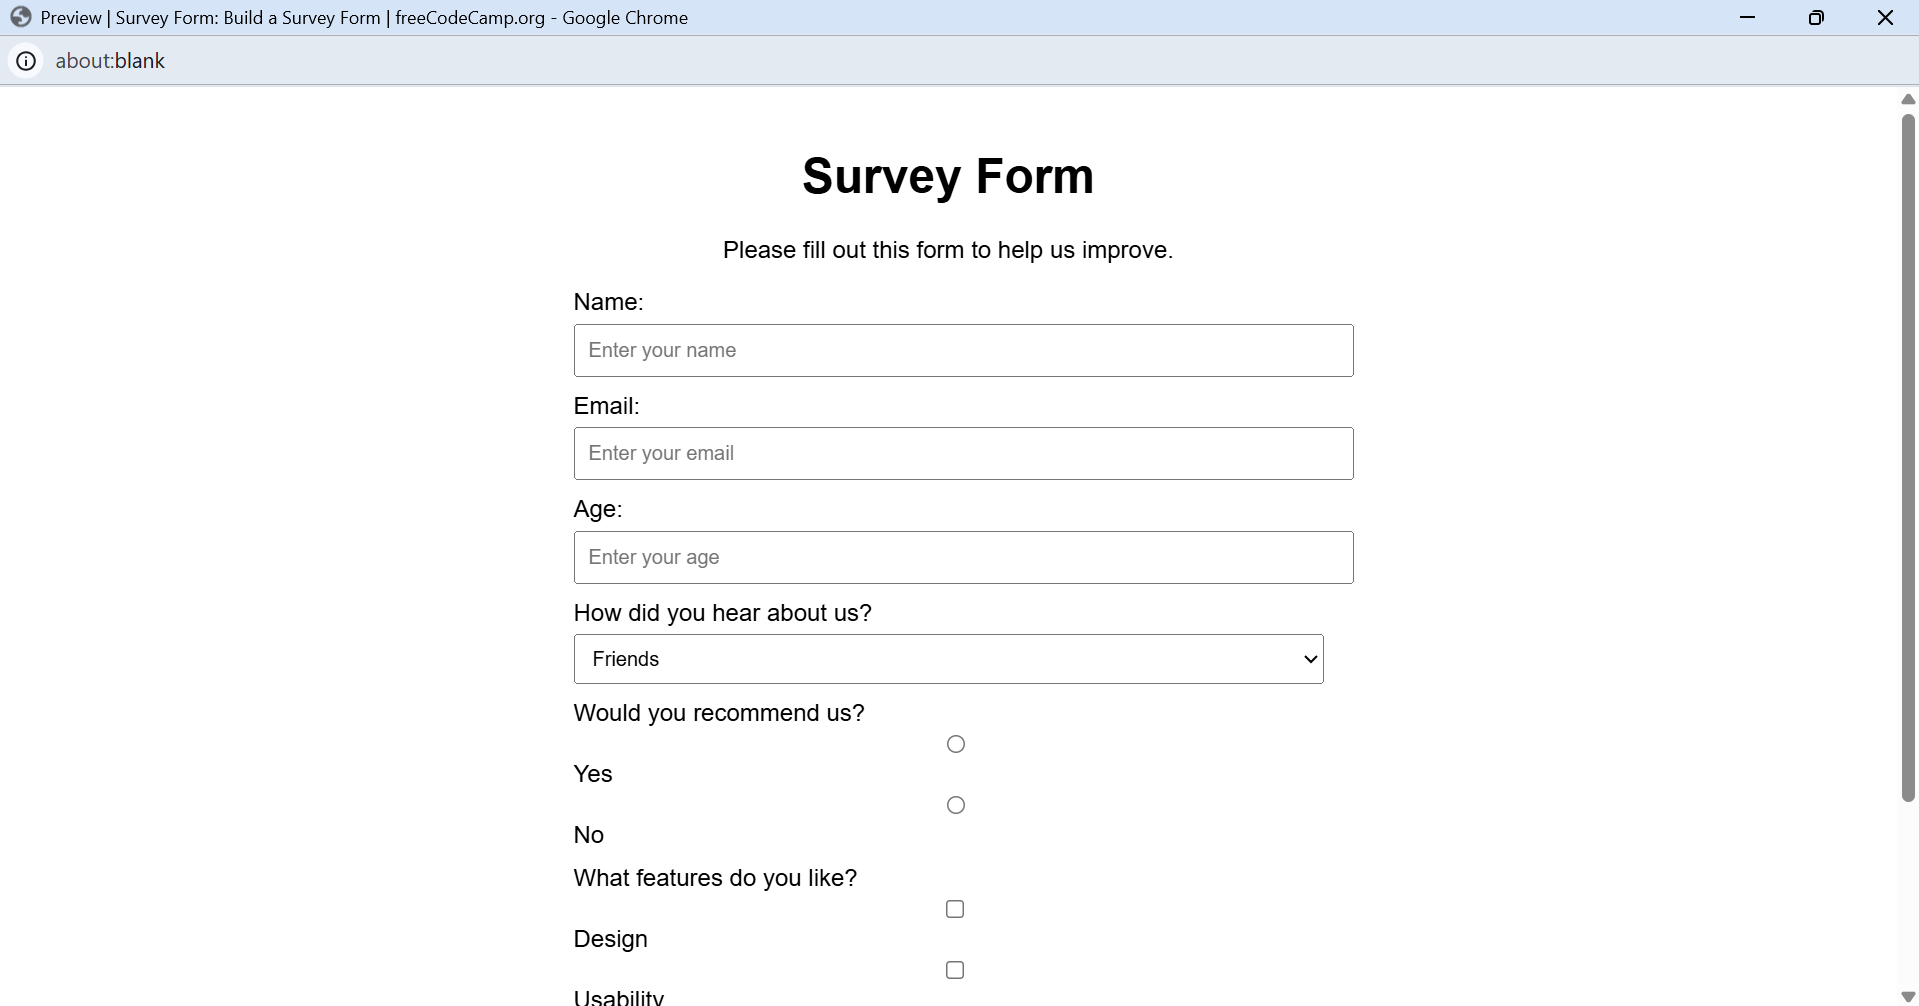The width and height of the screenshot is (1919, 1006).
Task: Tick the Usability feature checkbox
Action: [x=955, y=970]
